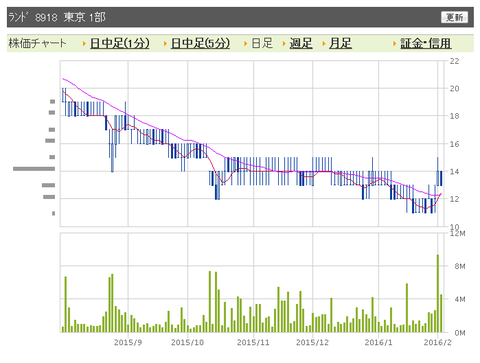Image resolution: width=480 pixels, height=363 pixels.
Task: Click the 2015/9 date axis label
Action: click(128, 342)
